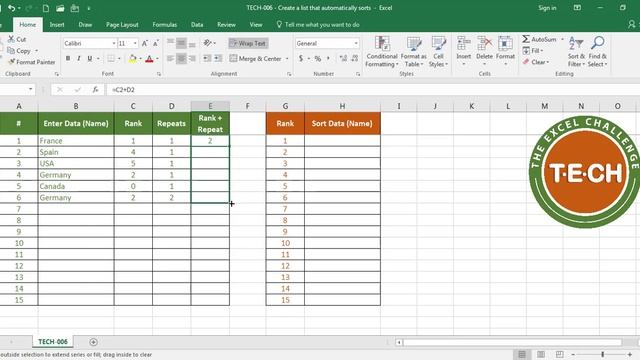The height and width of the screenshot is (360, 640).
Task: Toggle Align Left
Action: (171, 59)
